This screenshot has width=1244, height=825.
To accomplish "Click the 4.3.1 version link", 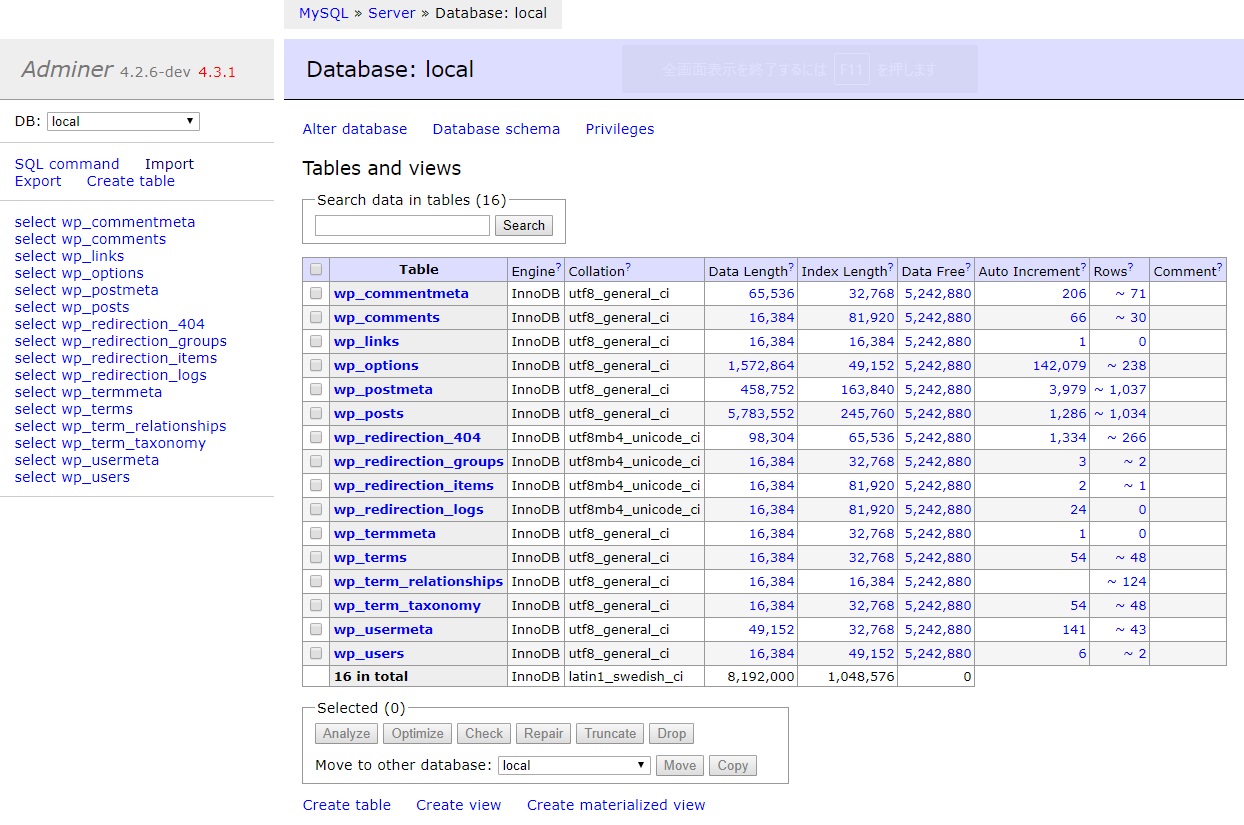I will click(217, 72).
